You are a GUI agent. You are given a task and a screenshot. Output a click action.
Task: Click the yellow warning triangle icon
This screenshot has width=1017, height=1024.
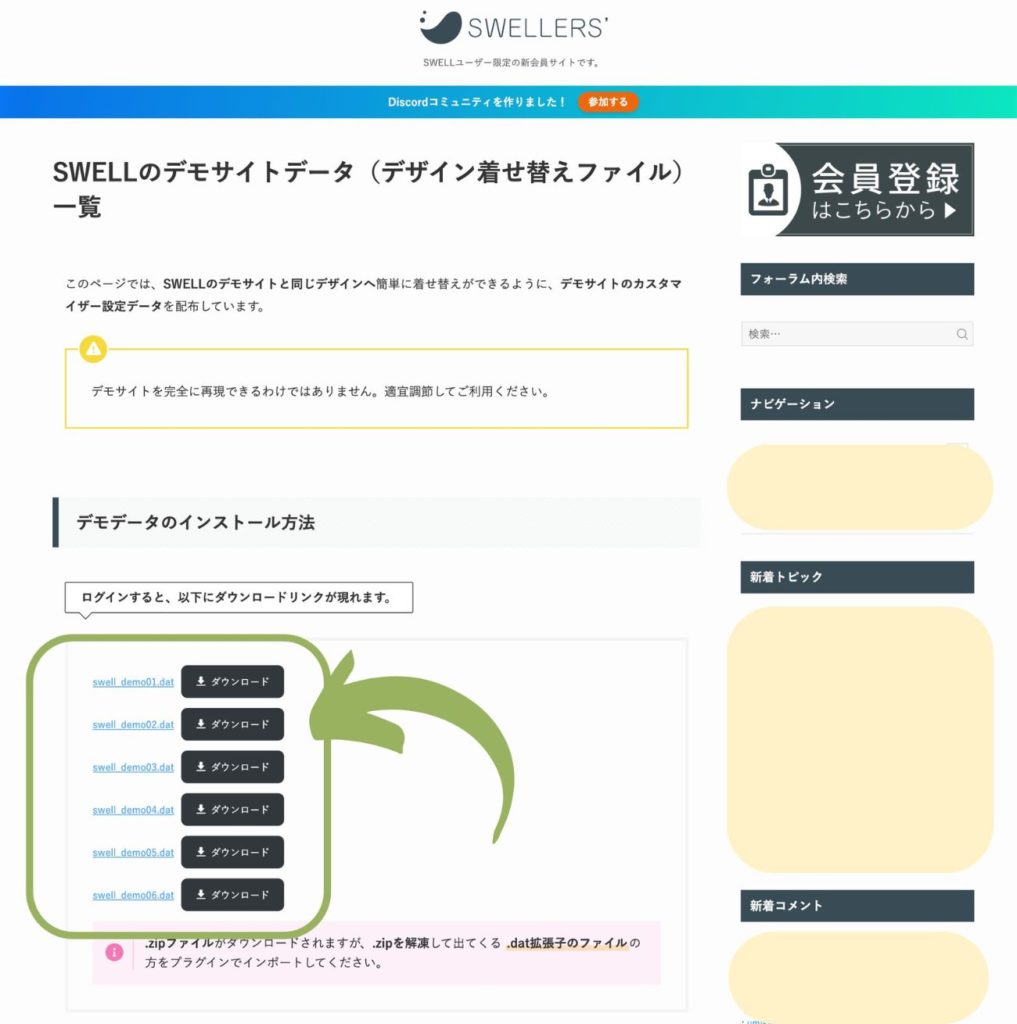[93, 350]
